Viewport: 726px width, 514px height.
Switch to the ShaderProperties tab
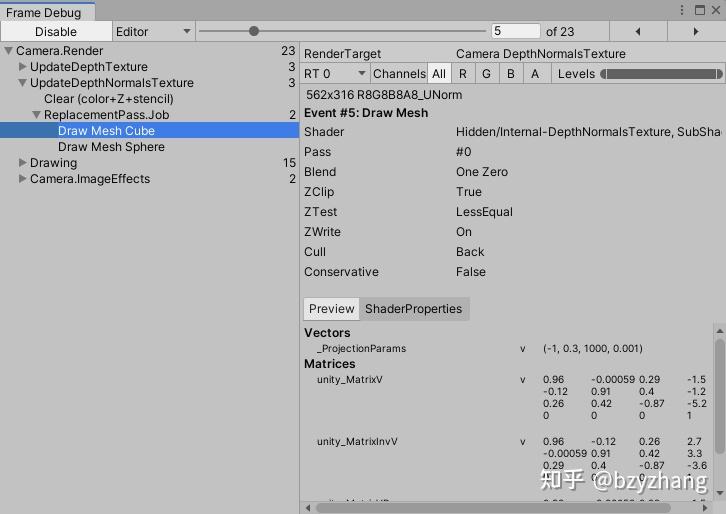413,309
